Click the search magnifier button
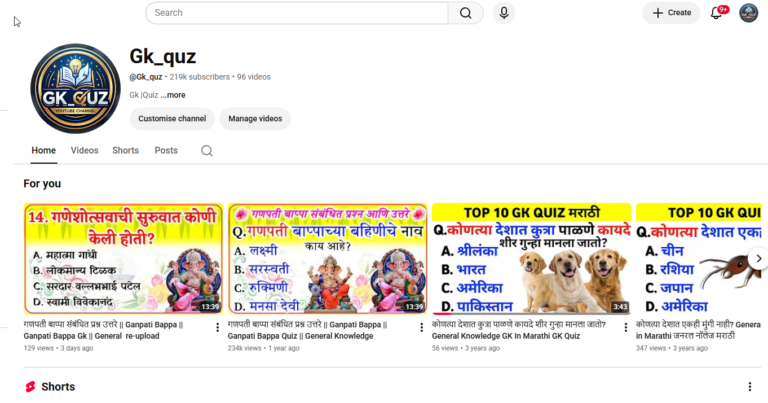Screen dimensions: 768x403 [465, 13]
